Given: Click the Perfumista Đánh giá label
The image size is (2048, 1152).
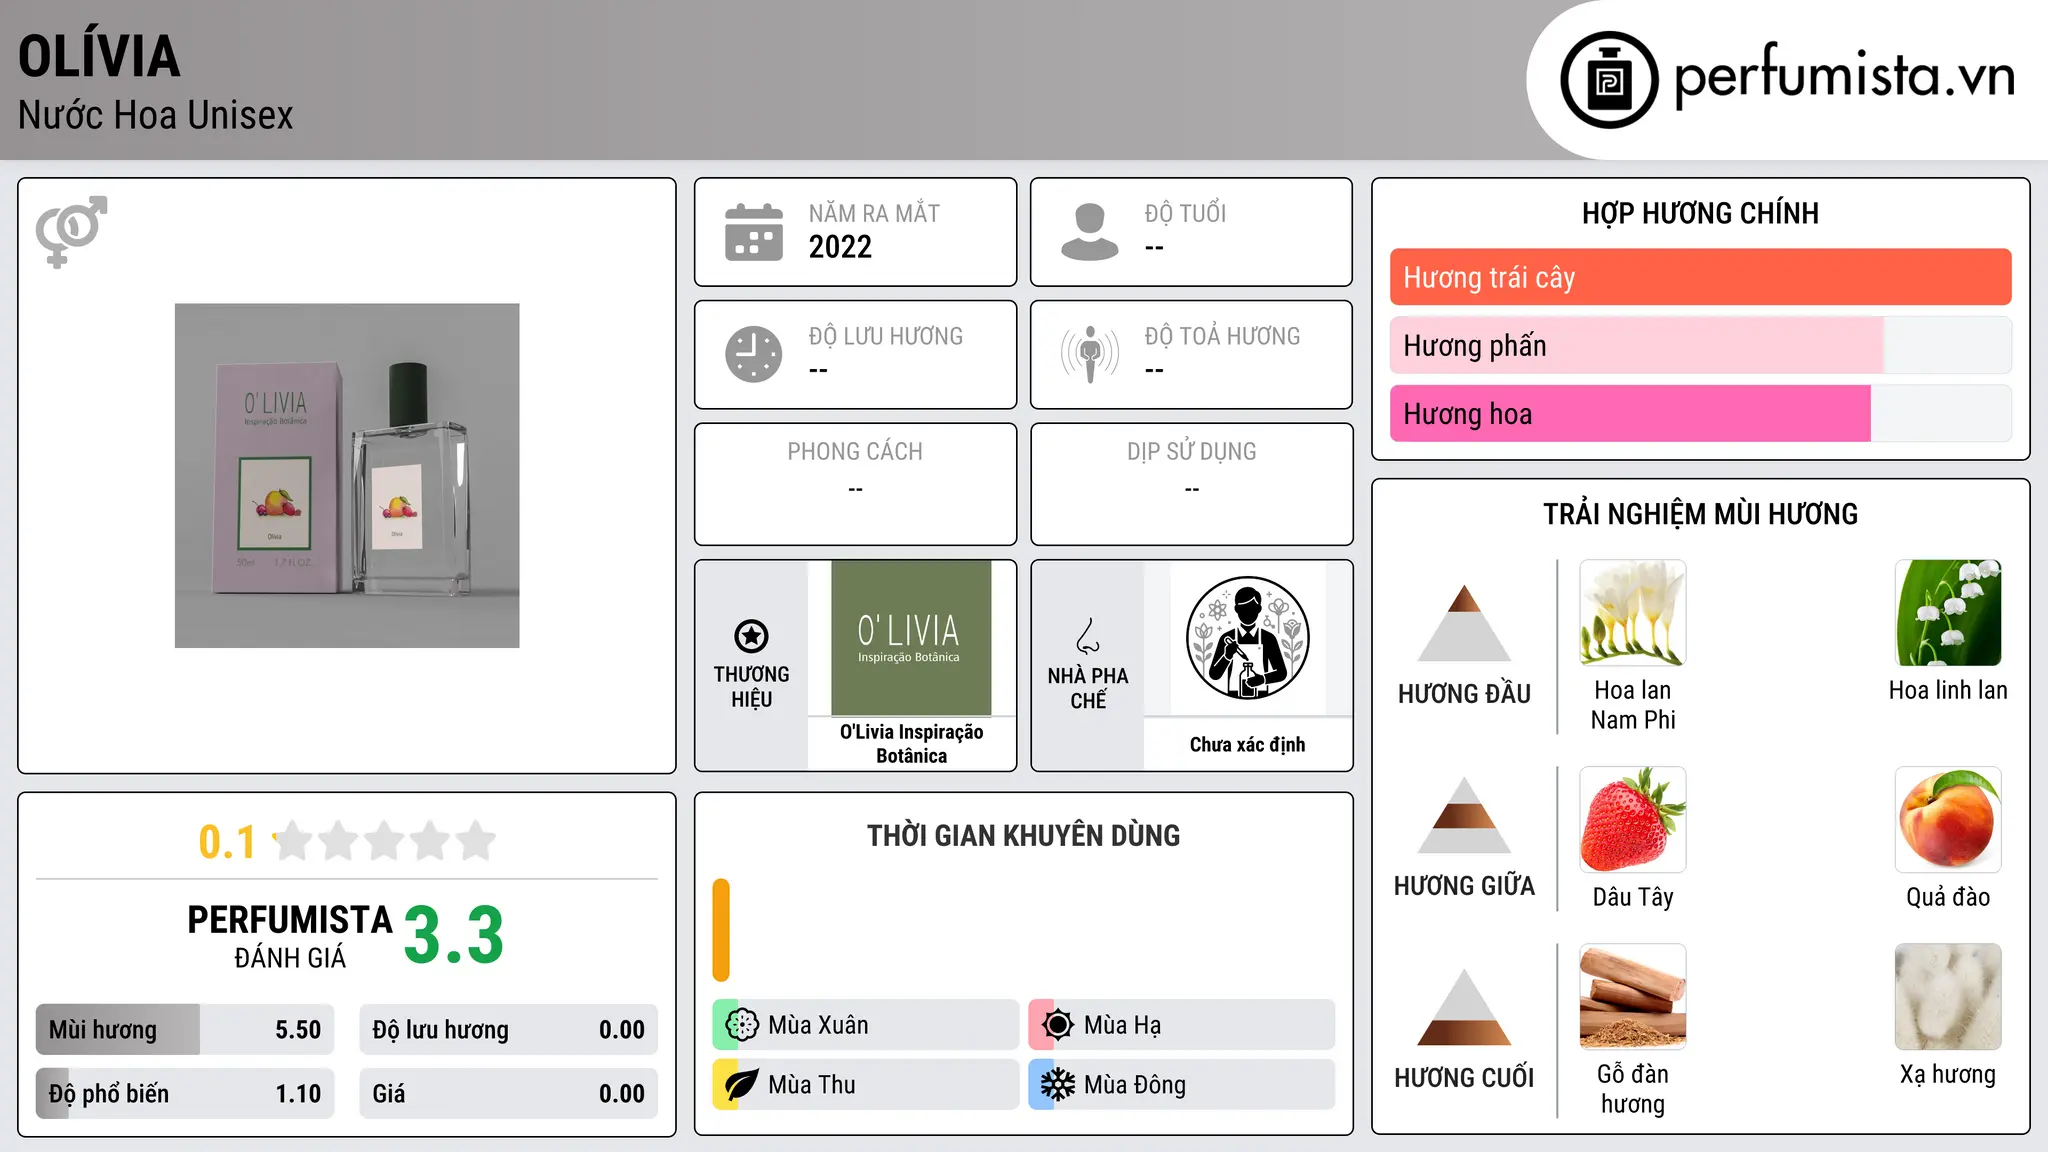Looking at the screenshot, I should (290, 936).
